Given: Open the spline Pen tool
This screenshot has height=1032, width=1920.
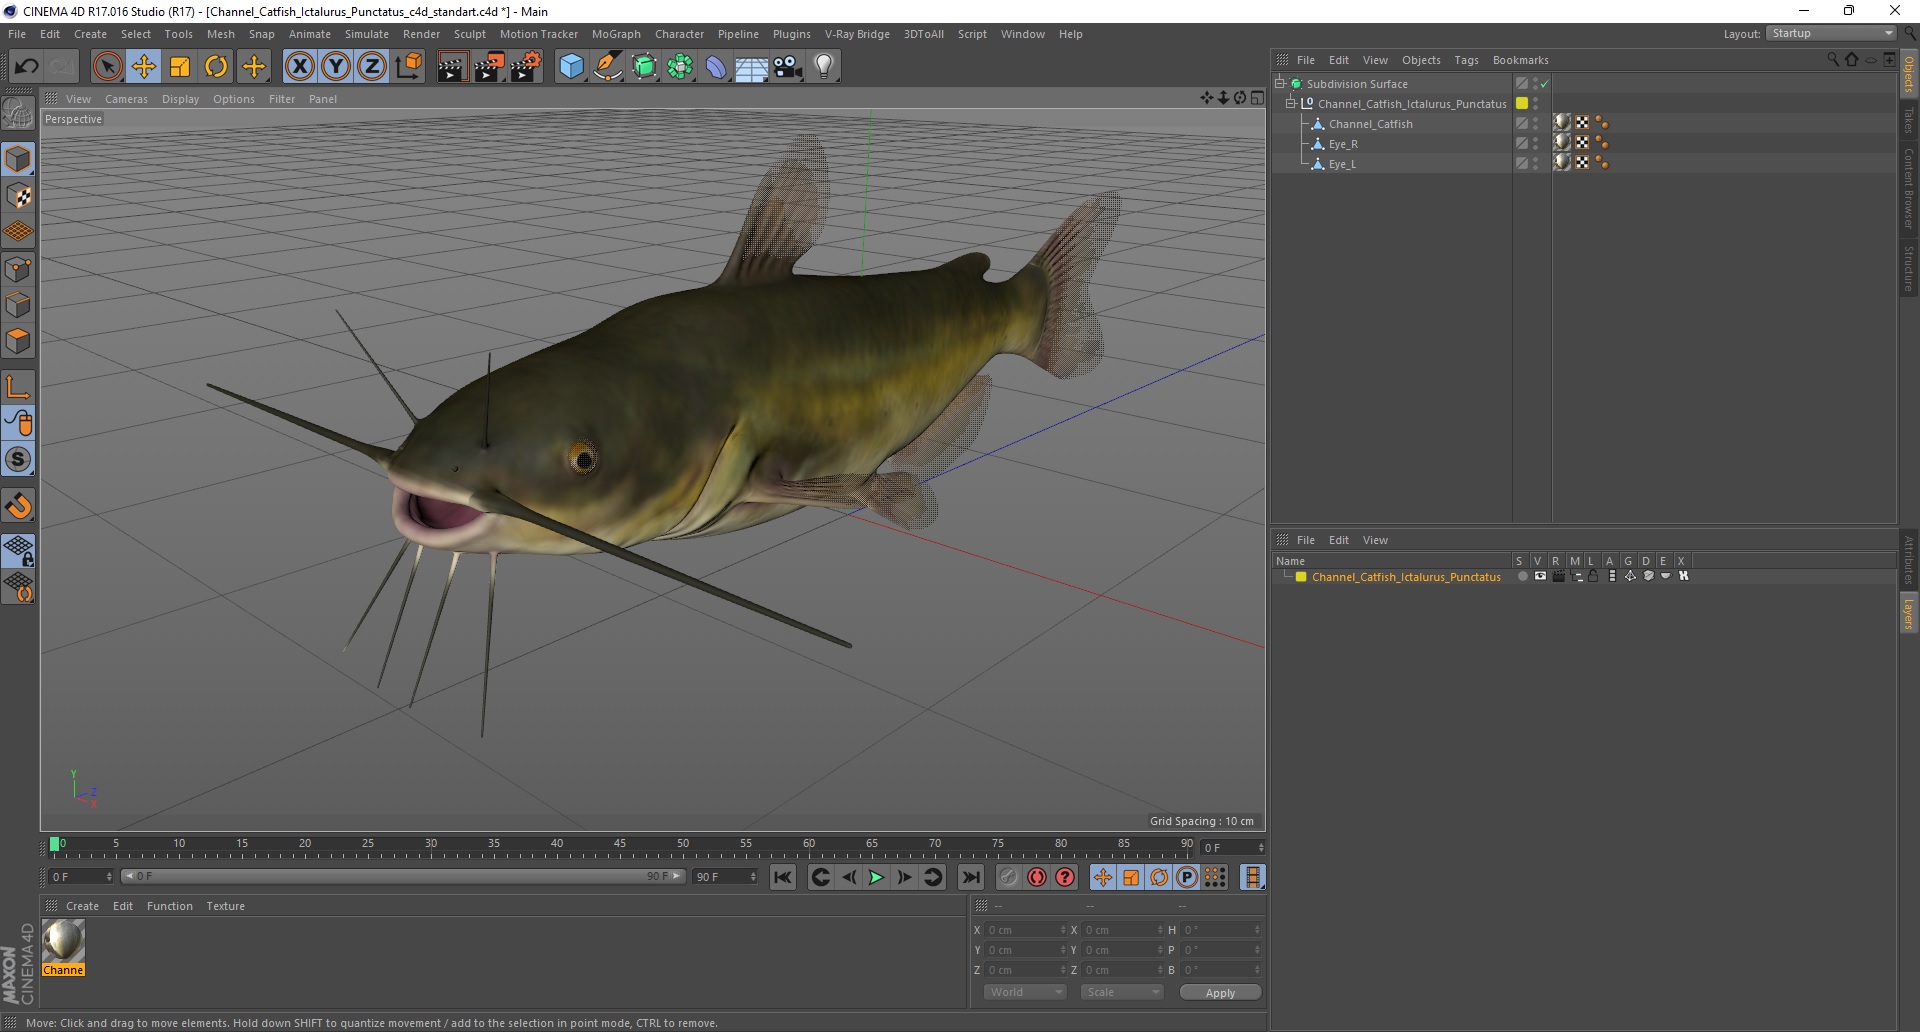Looking at the screenshot, I should 608,67.
